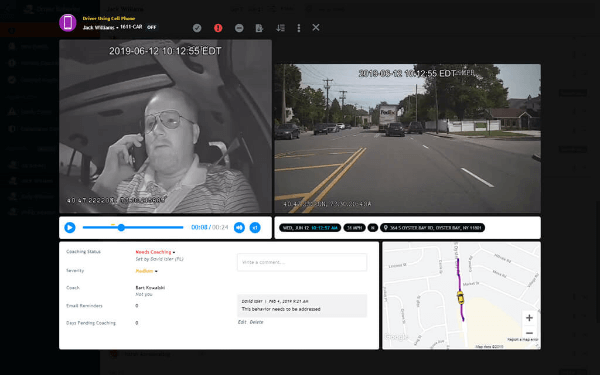Viewport: 600px width, 375px height.
Task: Open the three-dot more options menu
Action: [x=298, y=28]
